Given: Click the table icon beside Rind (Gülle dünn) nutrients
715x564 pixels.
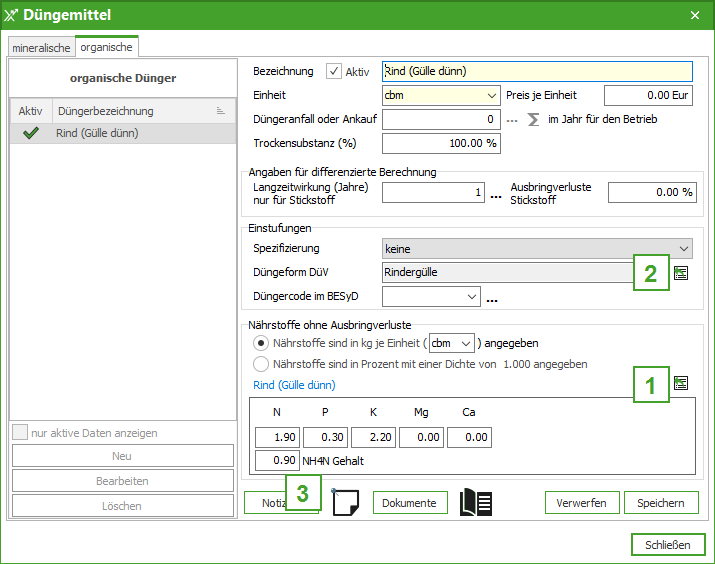Looking at the screenshot, I should click(x=681, y=383).
